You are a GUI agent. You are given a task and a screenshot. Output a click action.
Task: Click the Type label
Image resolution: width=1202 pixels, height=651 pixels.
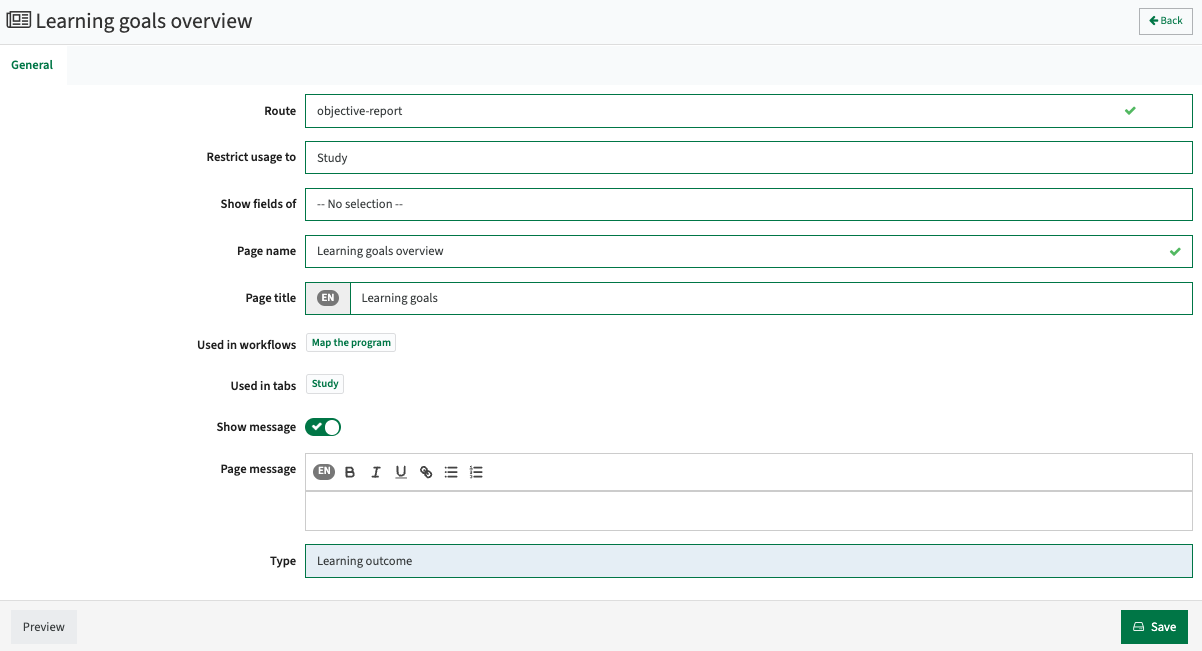(283, 561)
